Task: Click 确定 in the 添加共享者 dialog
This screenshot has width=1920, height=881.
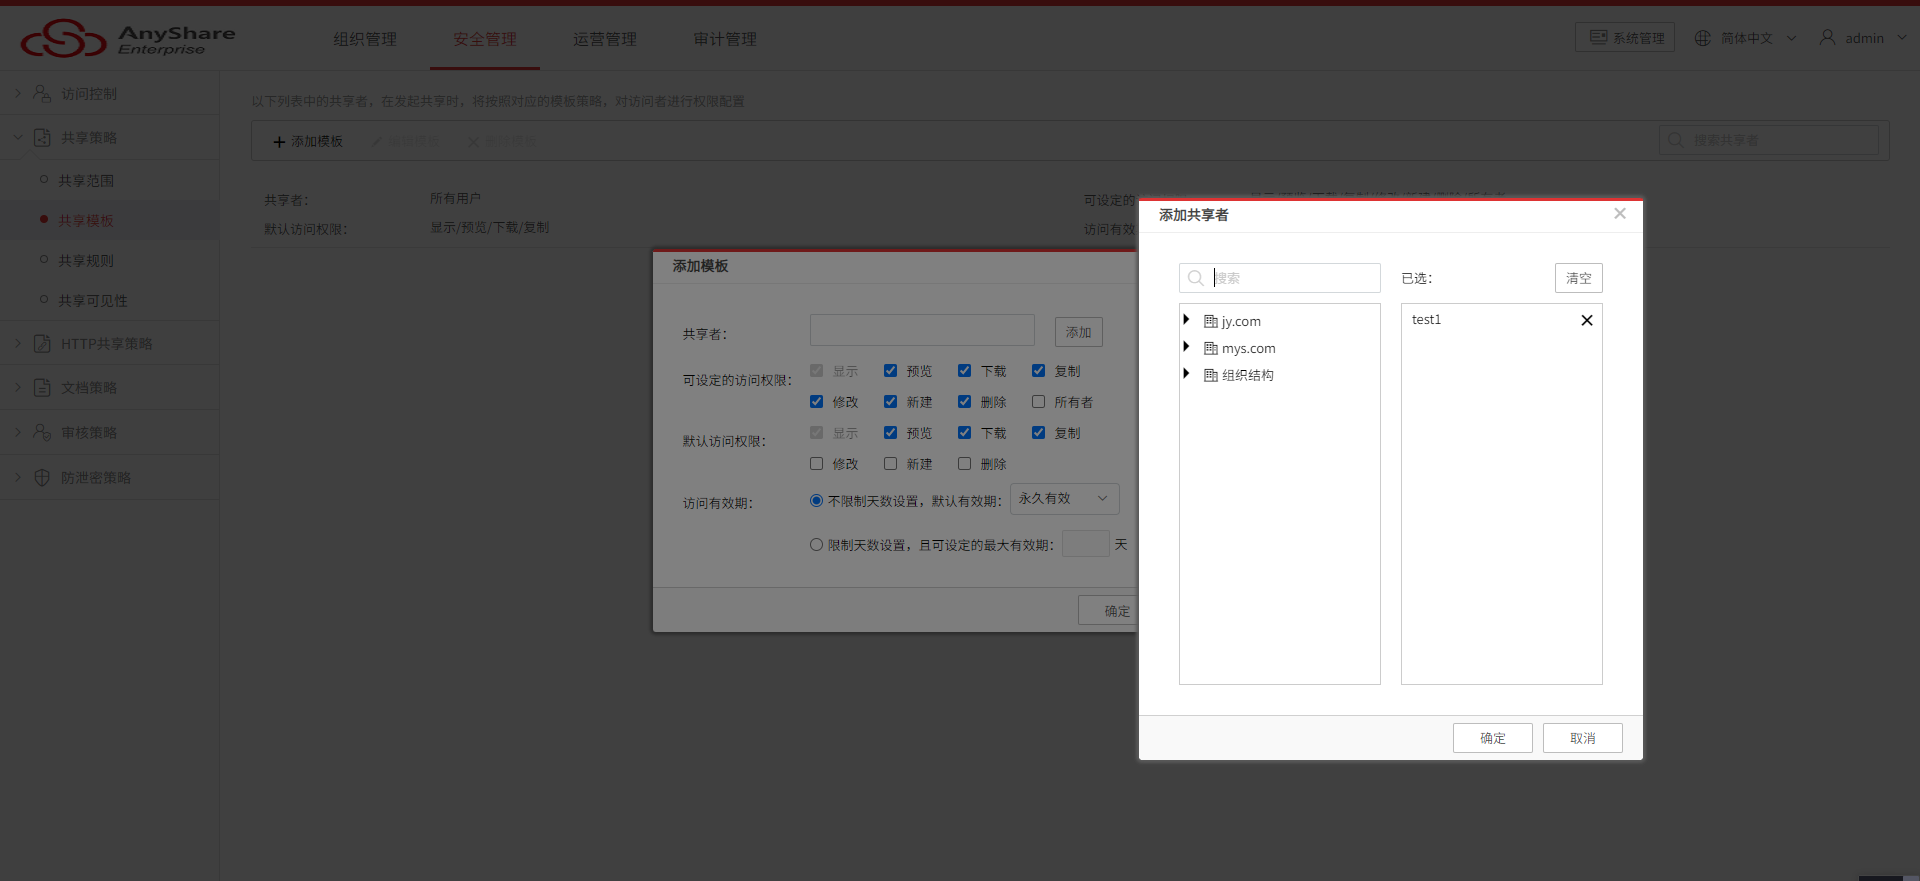Action: click(1492, 738)
